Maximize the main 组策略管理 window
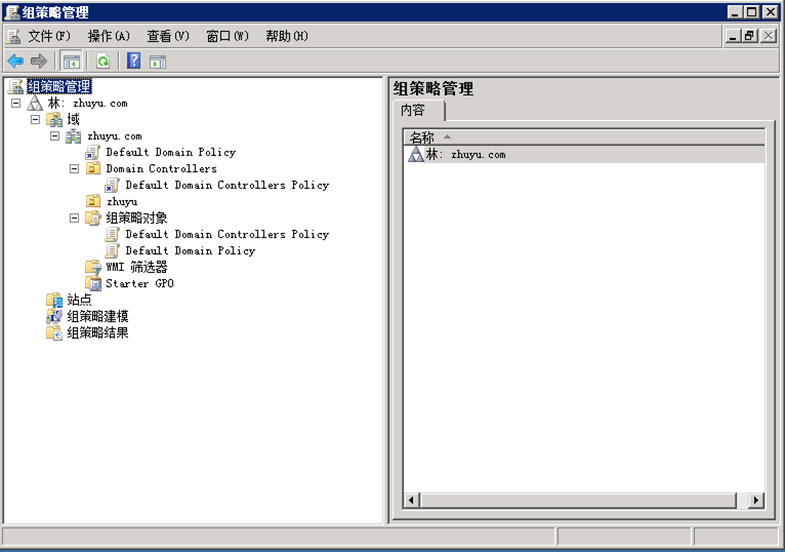 pos(752,12)
